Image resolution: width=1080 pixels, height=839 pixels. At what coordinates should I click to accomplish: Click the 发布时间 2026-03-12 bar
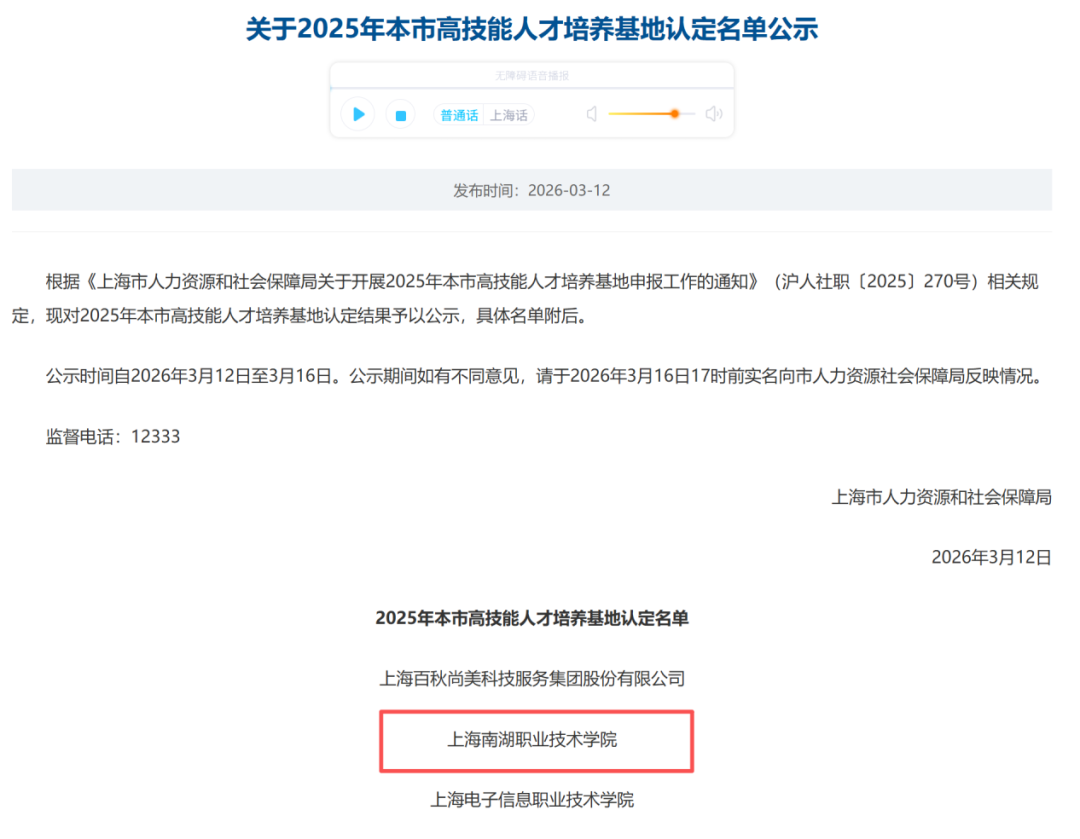pos(532,190)
